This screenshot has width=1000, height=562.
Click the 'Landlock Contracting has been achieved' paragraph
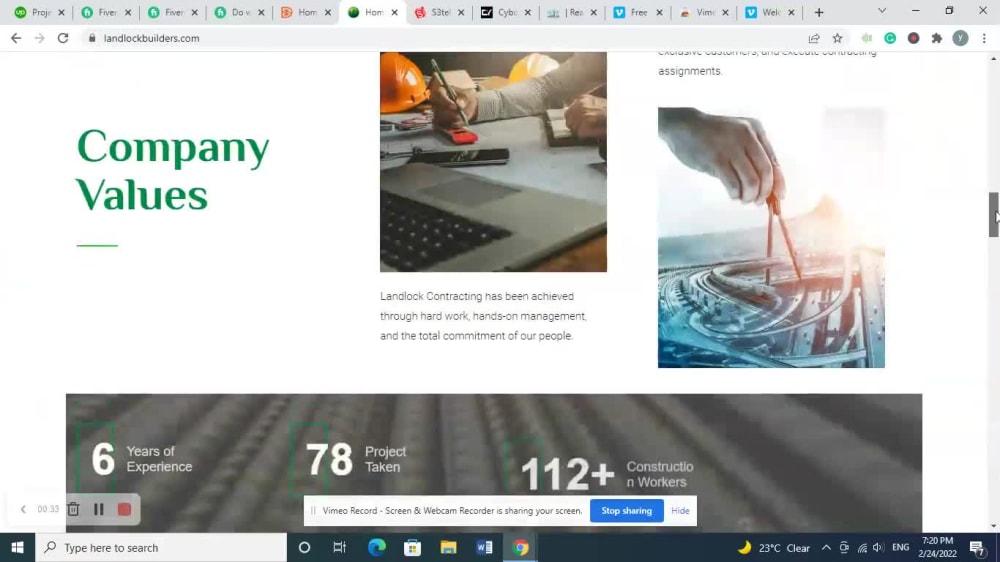483,316
